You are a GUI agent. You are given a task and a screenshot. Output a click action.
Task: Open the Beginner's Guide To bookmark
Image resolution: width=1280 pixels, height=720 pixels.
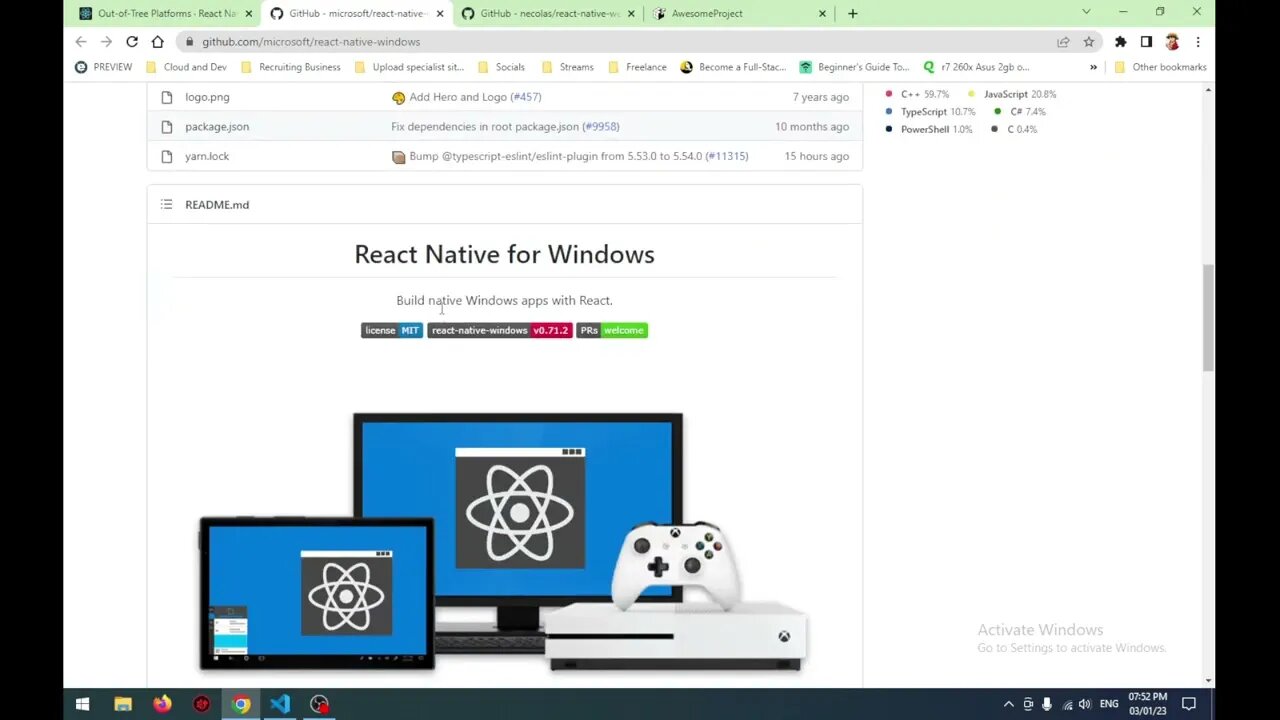pyautogui.click(x=855, y=67)
